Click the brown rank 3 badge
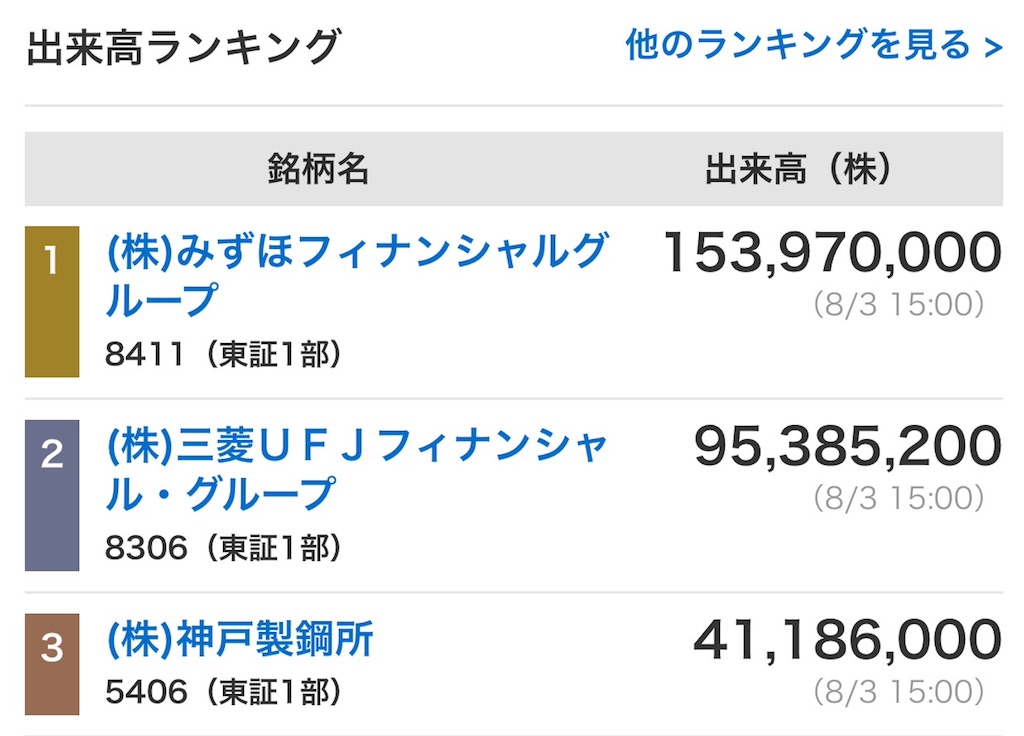This screenshot has width=1024, height=736. [x=52, y=664]
